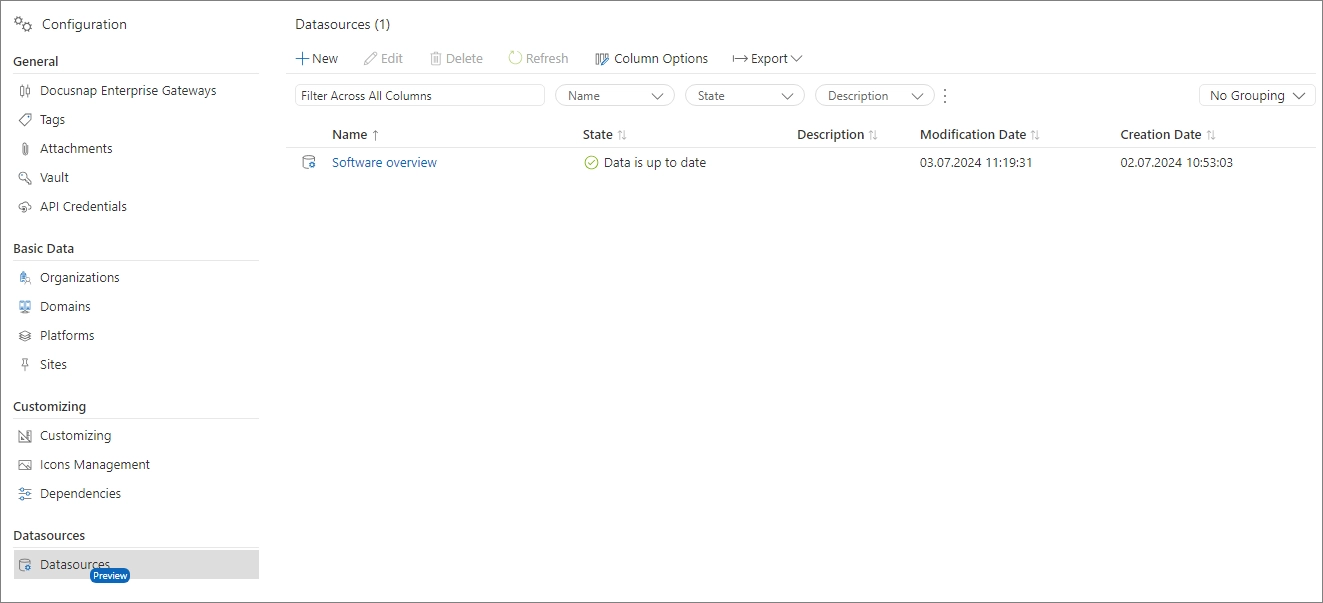
Task: Select the Vault icon under General
Action: click(x=24, y=177)
